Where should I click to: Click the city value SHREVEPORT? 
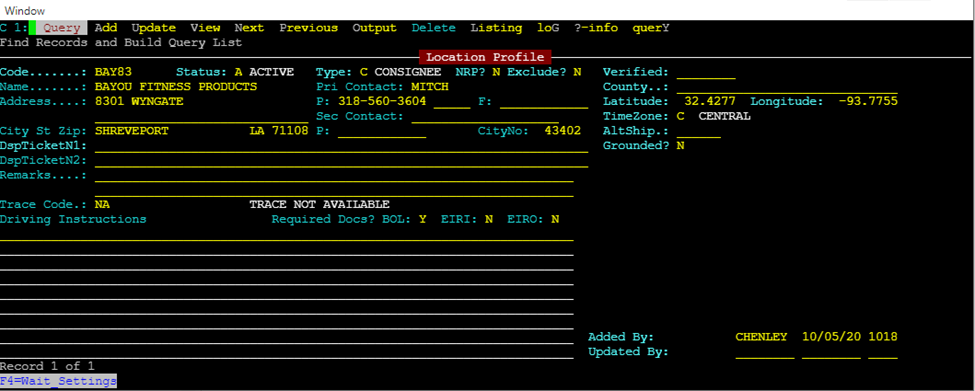tap(132, 131)
